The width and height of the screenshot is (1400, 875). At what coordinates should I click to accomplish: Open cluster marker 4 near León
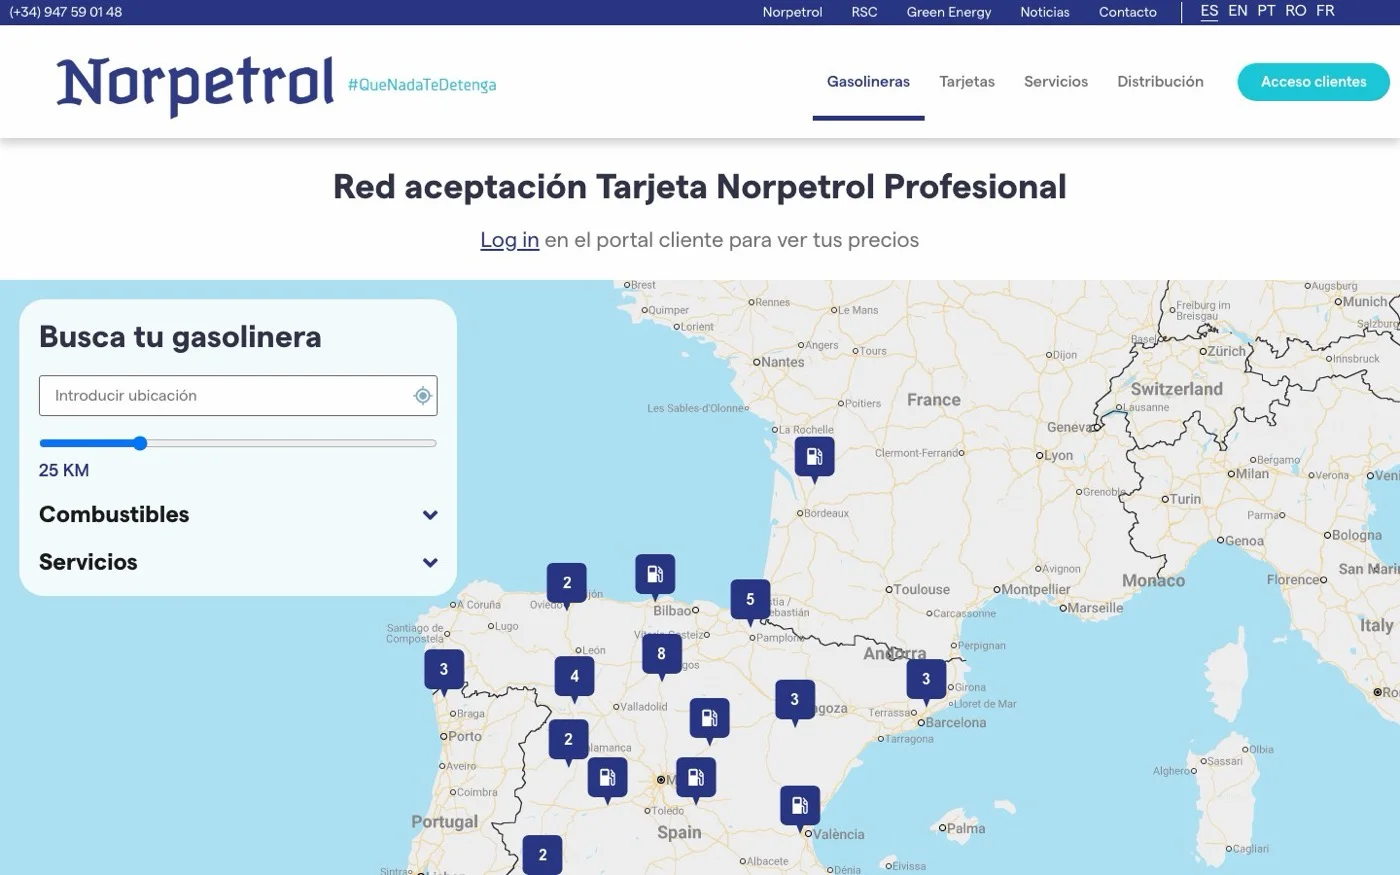(574, 676)
